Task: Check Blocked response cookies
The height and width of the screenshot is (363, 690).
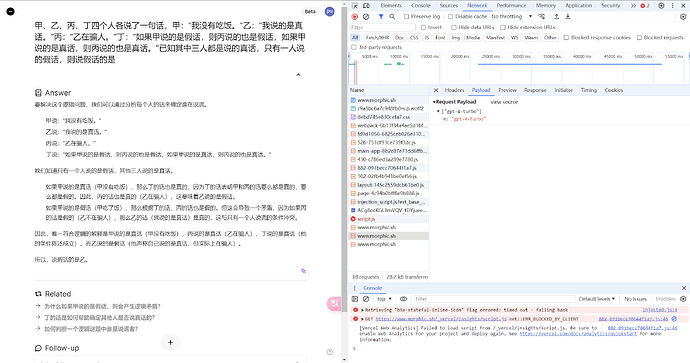Action: pyautogui.click(x=566, y=38)
